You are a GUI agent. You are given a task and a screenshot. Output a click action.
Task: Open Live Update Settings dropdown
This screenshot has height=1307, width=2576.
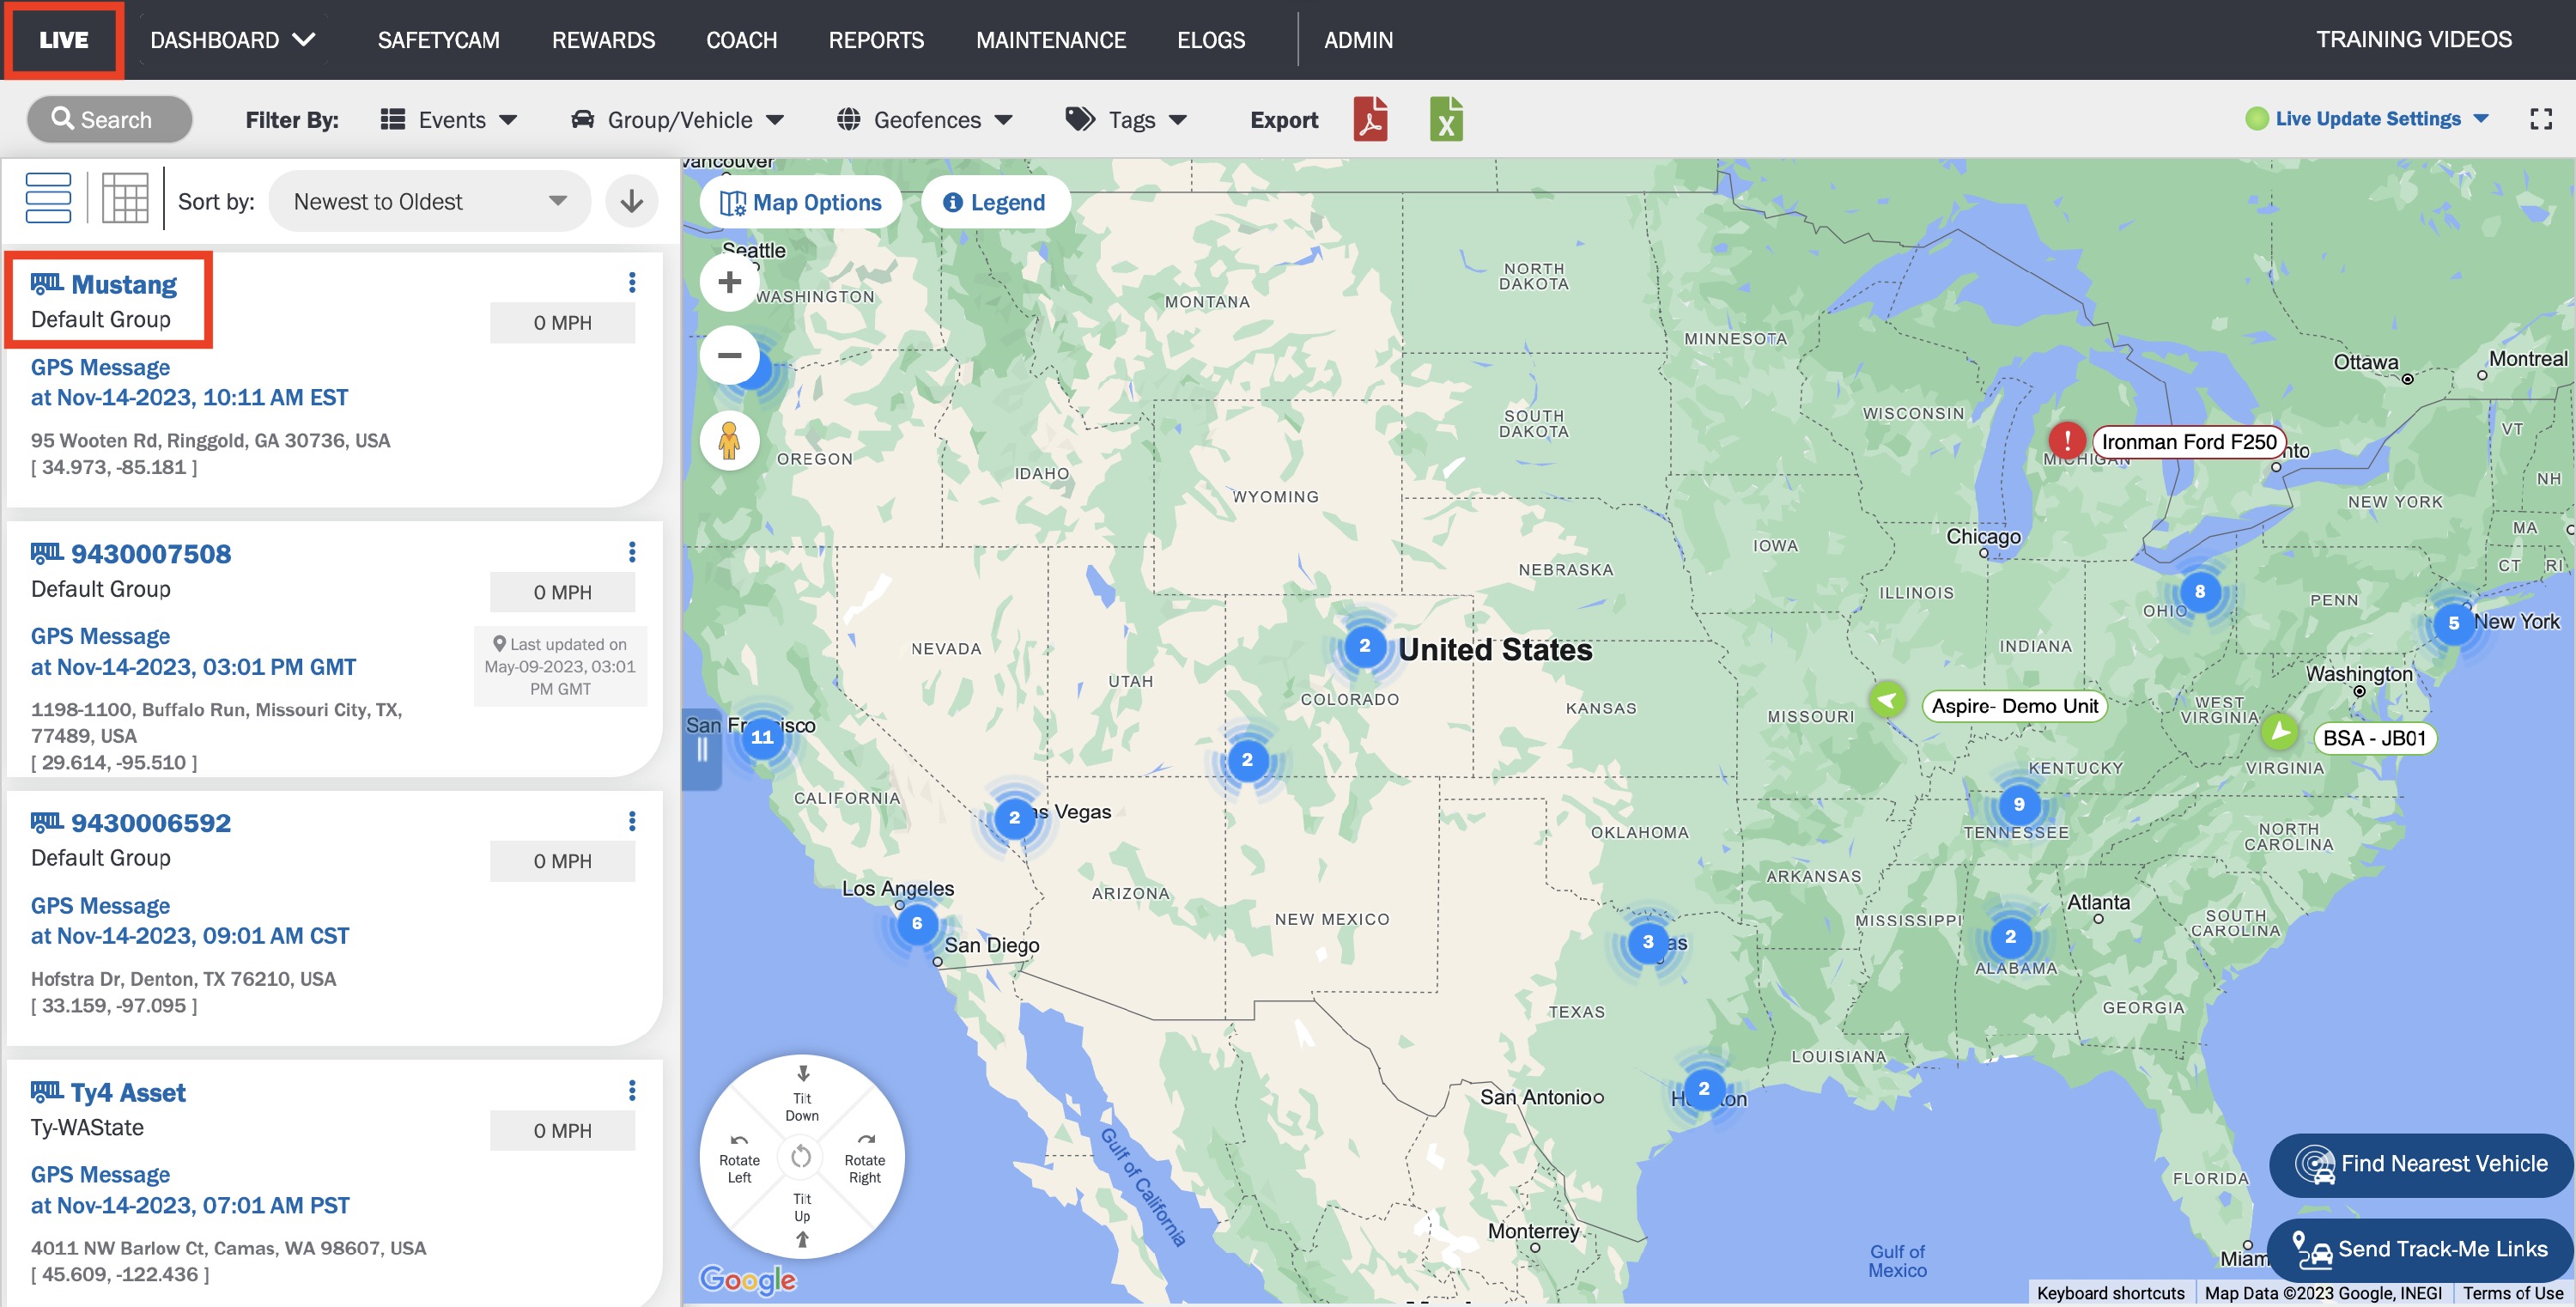2366,119
